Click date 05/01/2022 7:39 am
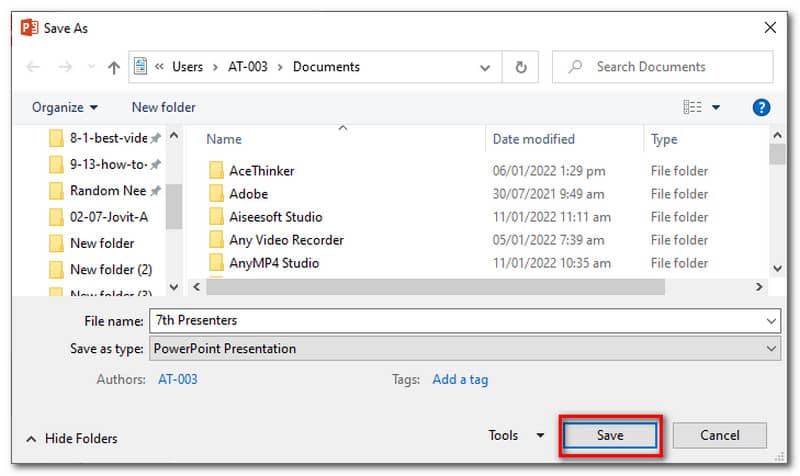The height and width of the screenshot is (476, 800). coord(548,240)
